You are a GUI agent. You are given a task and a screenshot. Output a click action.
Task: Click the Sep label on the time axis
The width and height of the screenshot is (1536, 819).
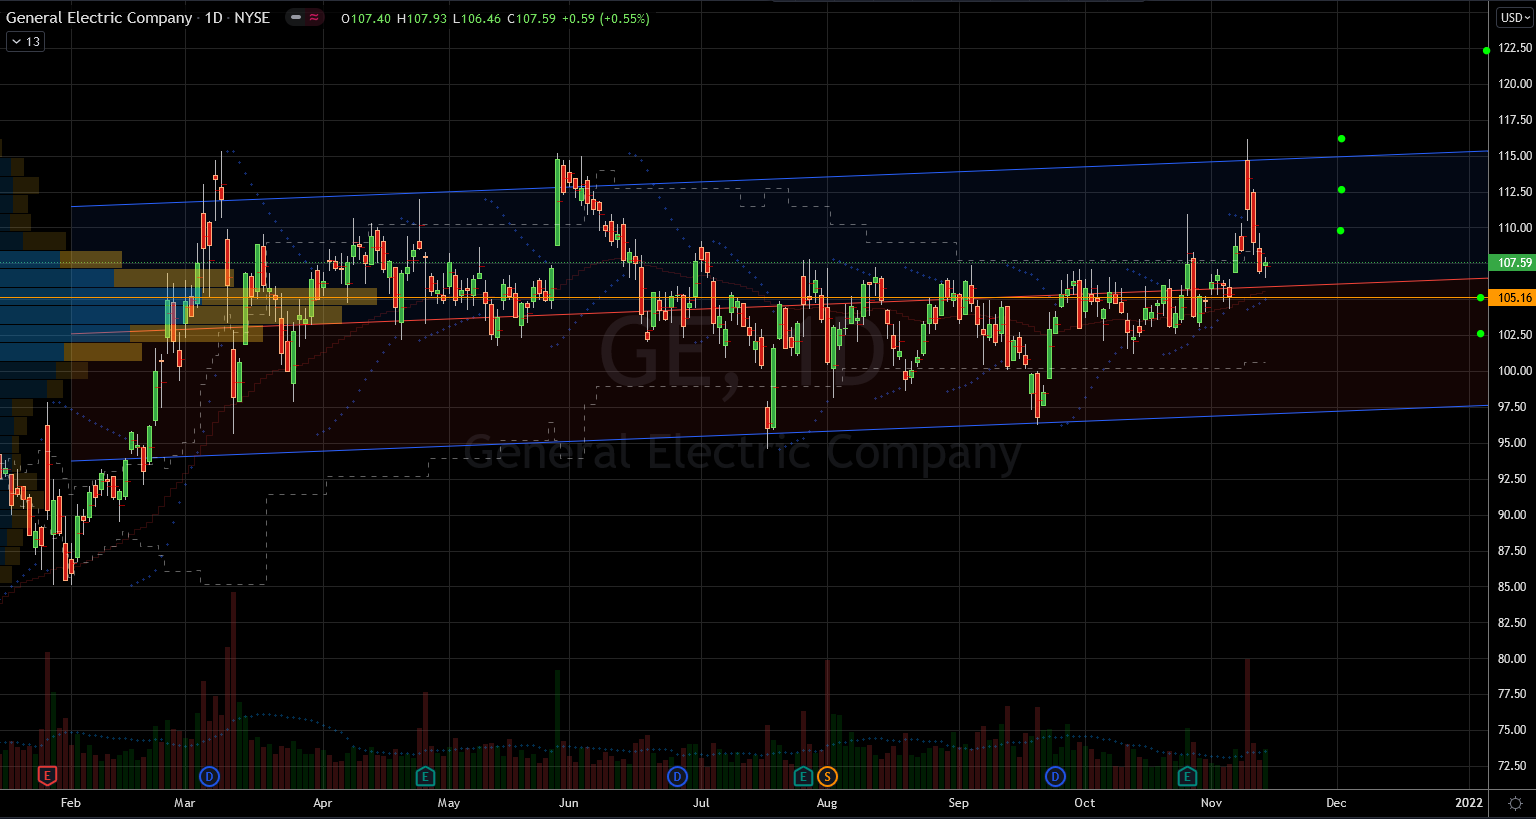958,803
